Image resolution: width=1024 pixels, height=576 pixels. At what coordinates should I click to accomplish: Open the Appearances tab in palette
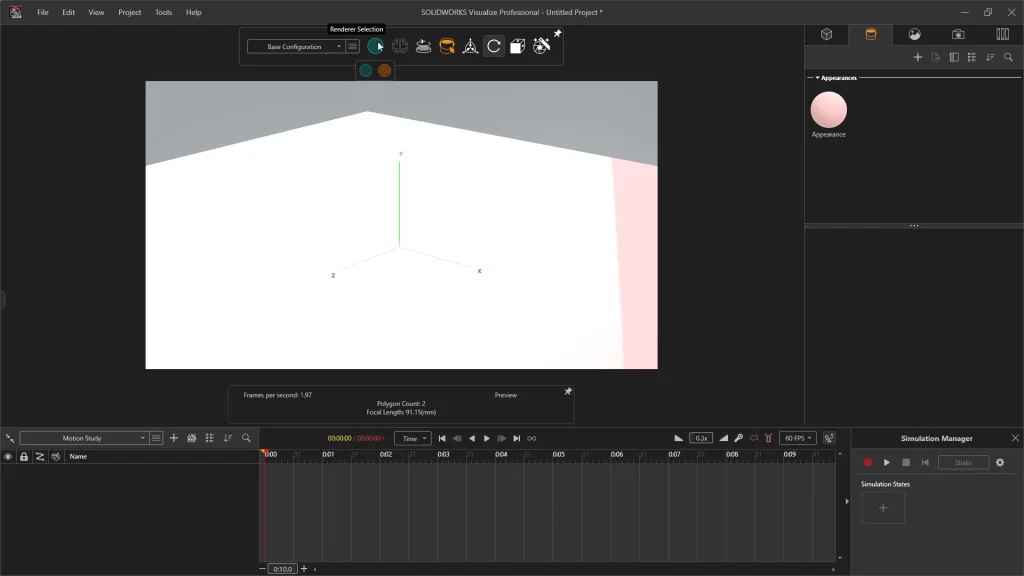(870, 34)
